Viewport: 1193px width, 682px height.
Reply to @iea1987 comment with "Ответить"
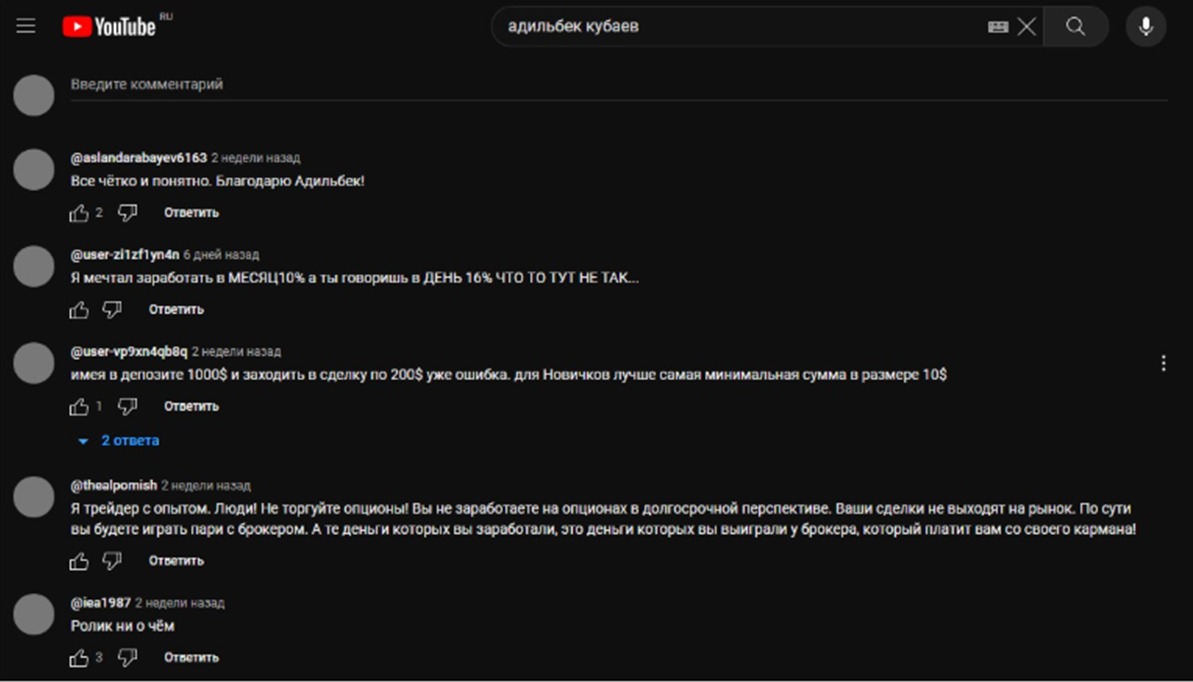click(191, 658)
